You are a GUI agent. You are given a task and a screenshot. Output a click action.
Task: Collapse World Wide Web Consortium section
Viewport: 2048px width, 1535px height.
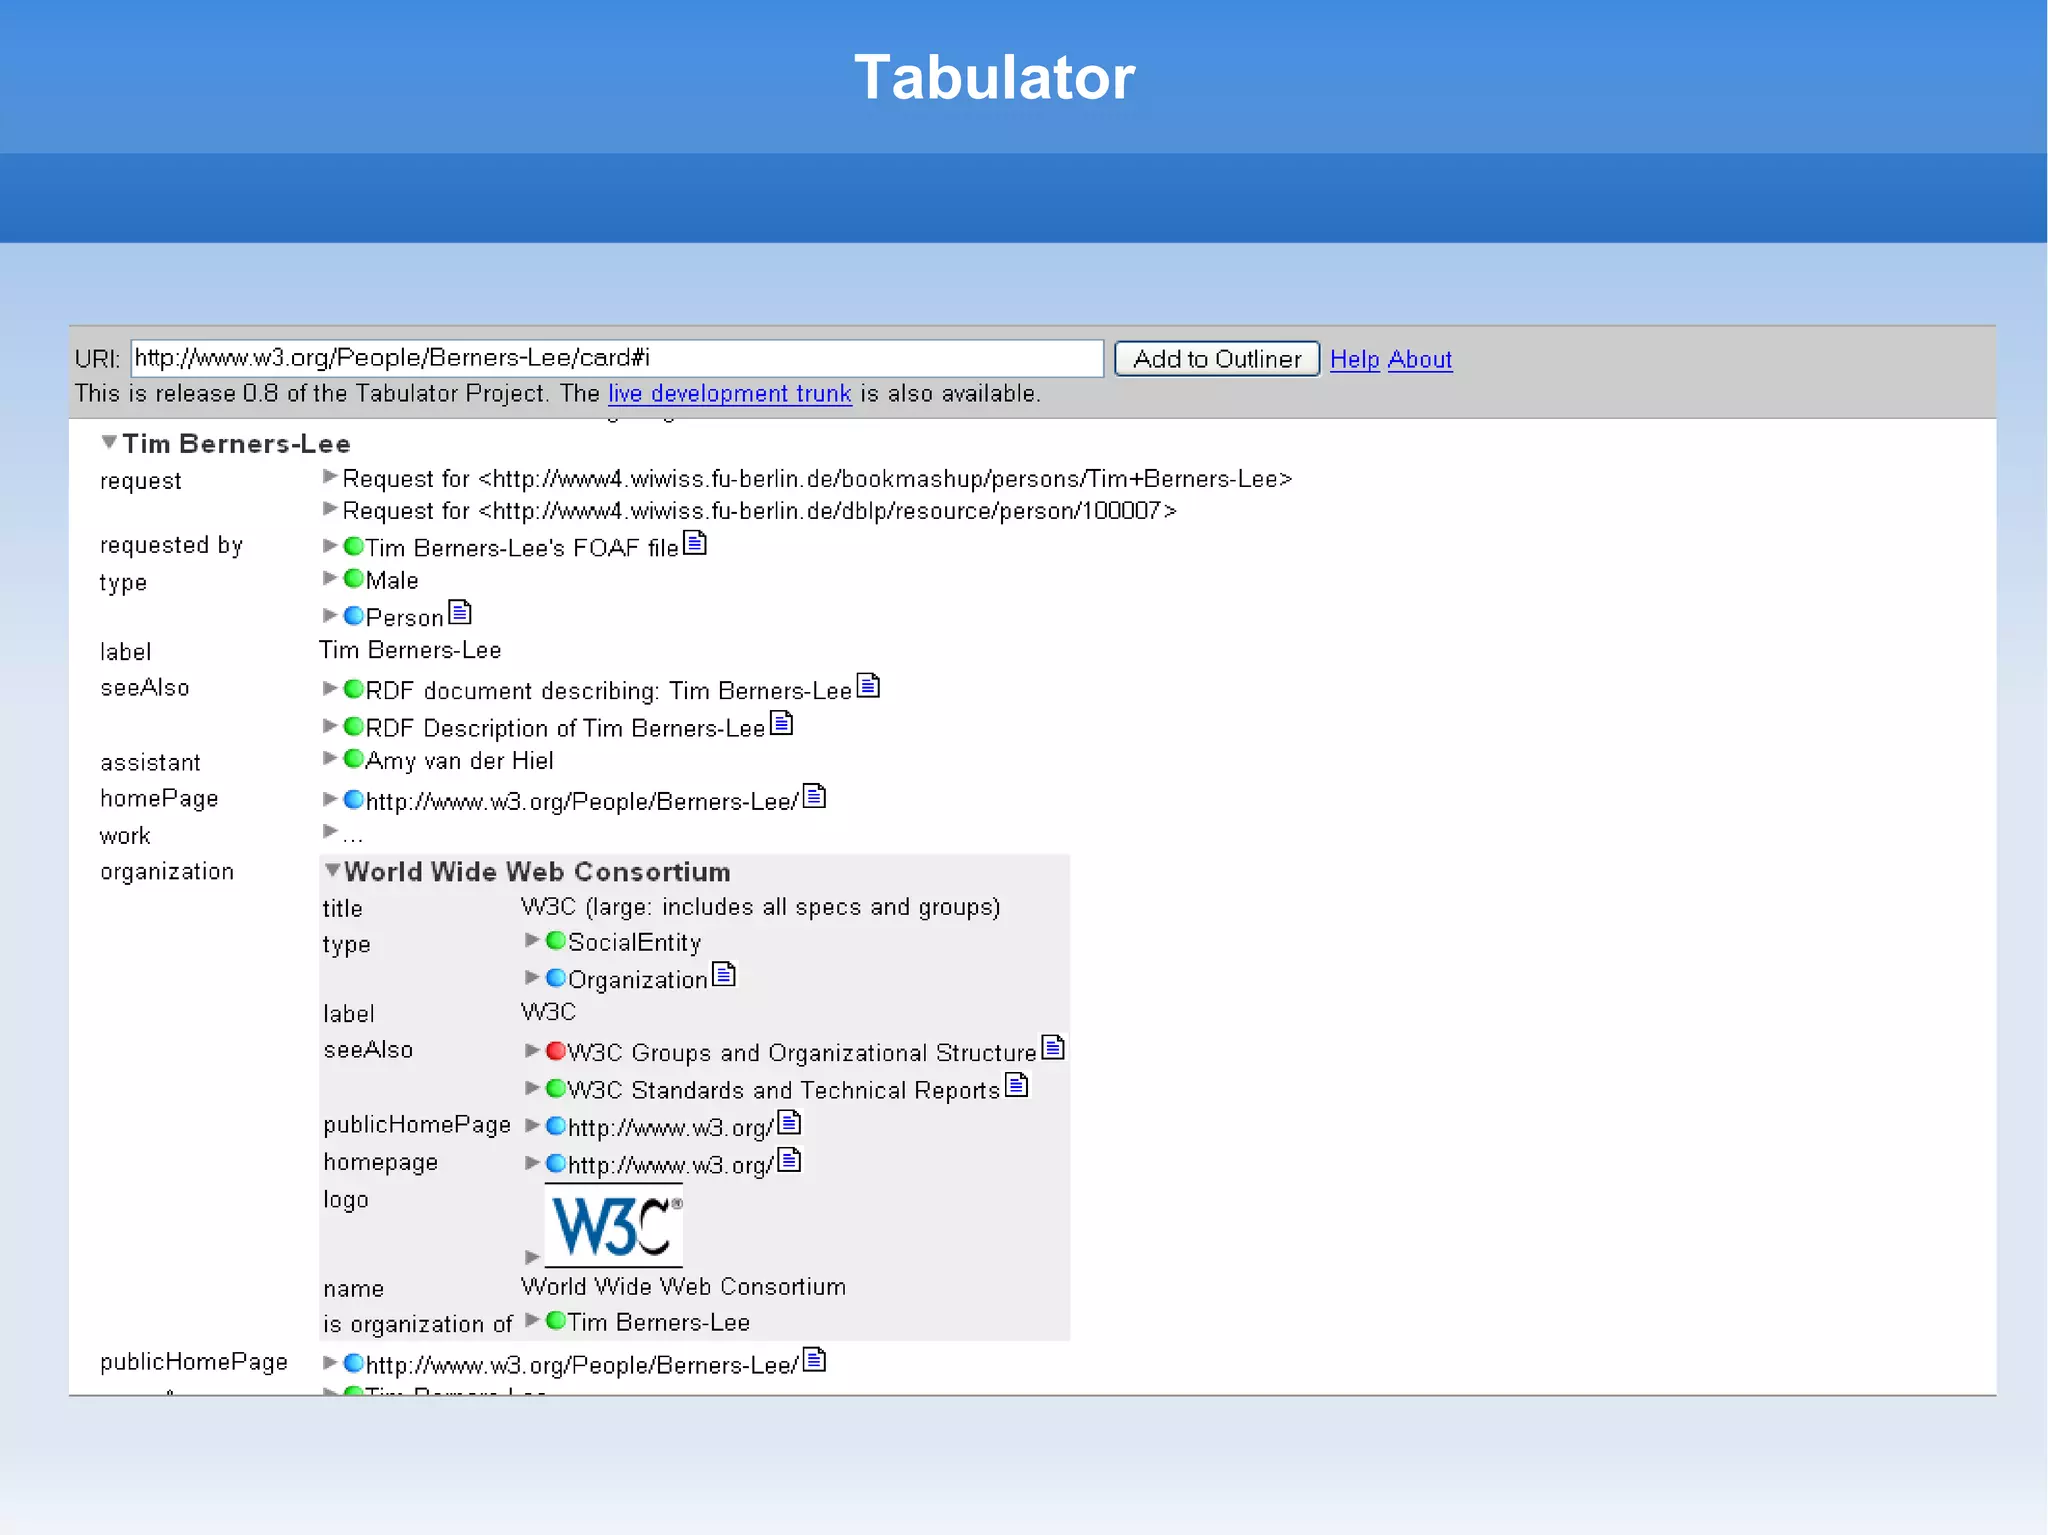click(x=332, y=869)
